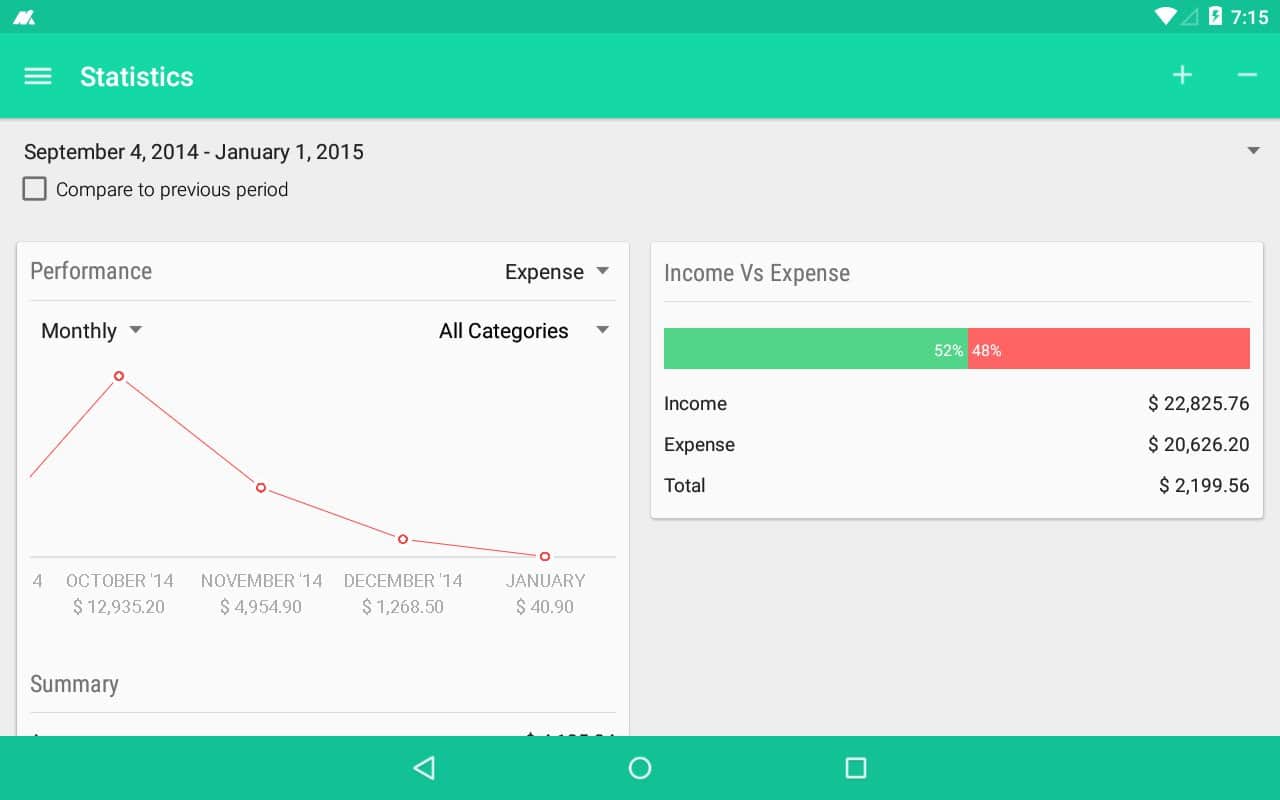Tap the battery status icon
This screenshot has width=1280, height=800.
point(1215,16)
